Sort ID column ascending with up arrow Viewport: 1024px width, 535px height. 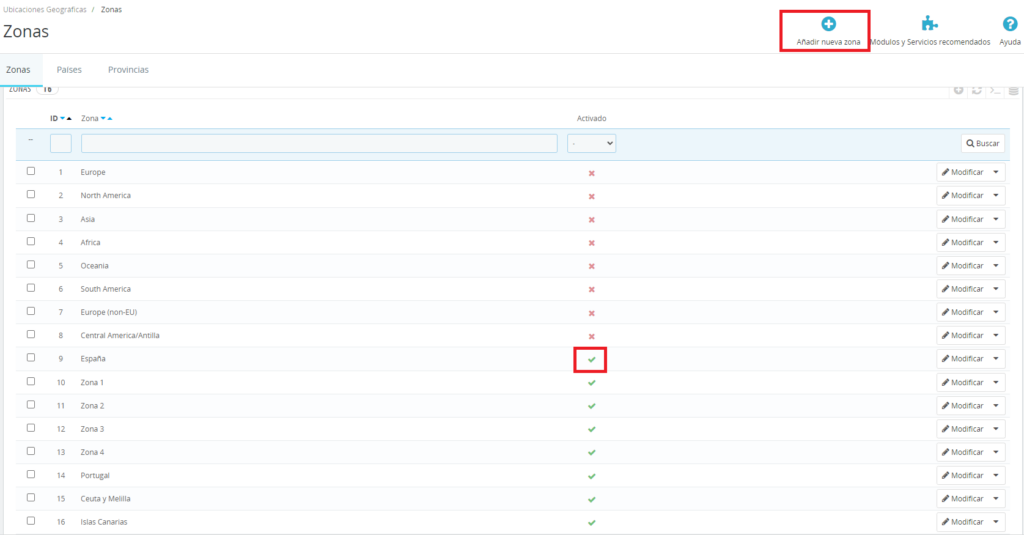click(x=69, y=119)
